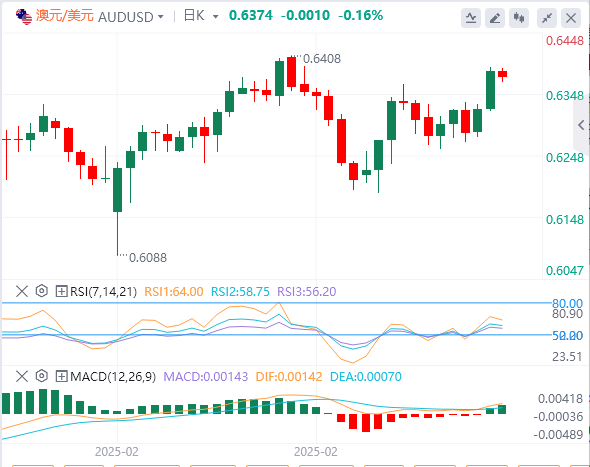Click the Australia-US flag pair icon
The width and height of the screenshot is (590, 467).
pos(24,17)
